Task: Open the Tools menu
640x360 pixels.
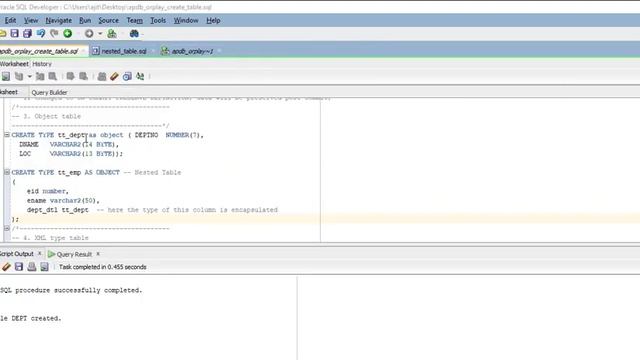Action: [158, 20]
